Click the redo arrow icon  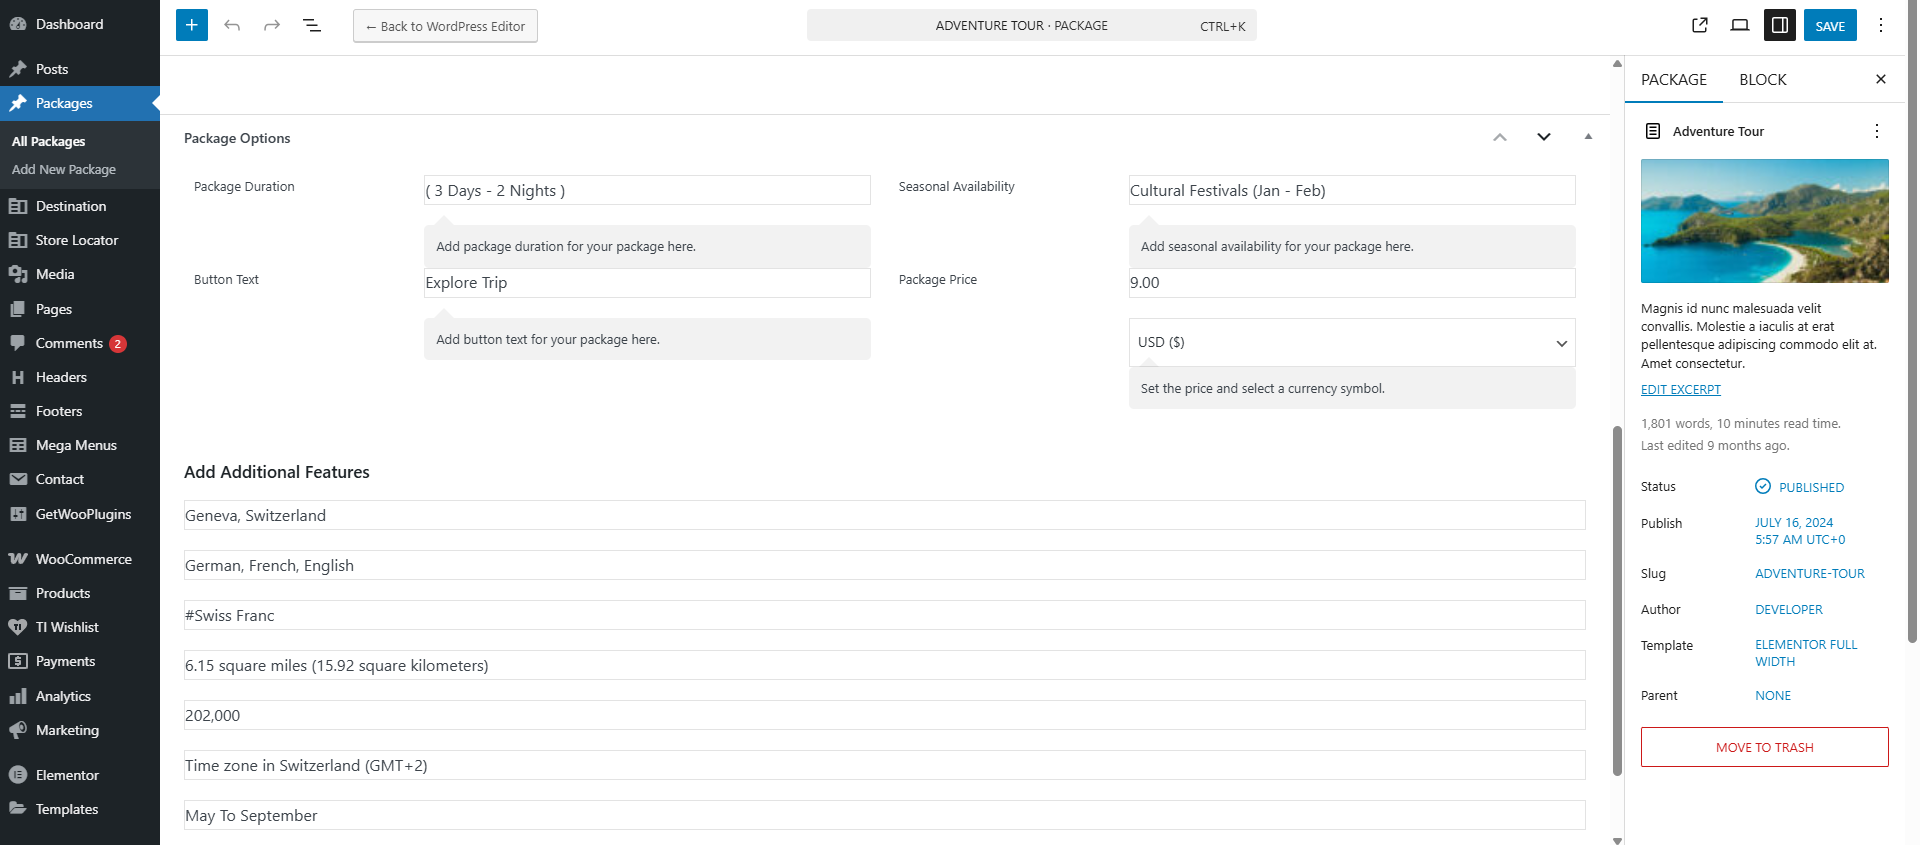[272, 25]
